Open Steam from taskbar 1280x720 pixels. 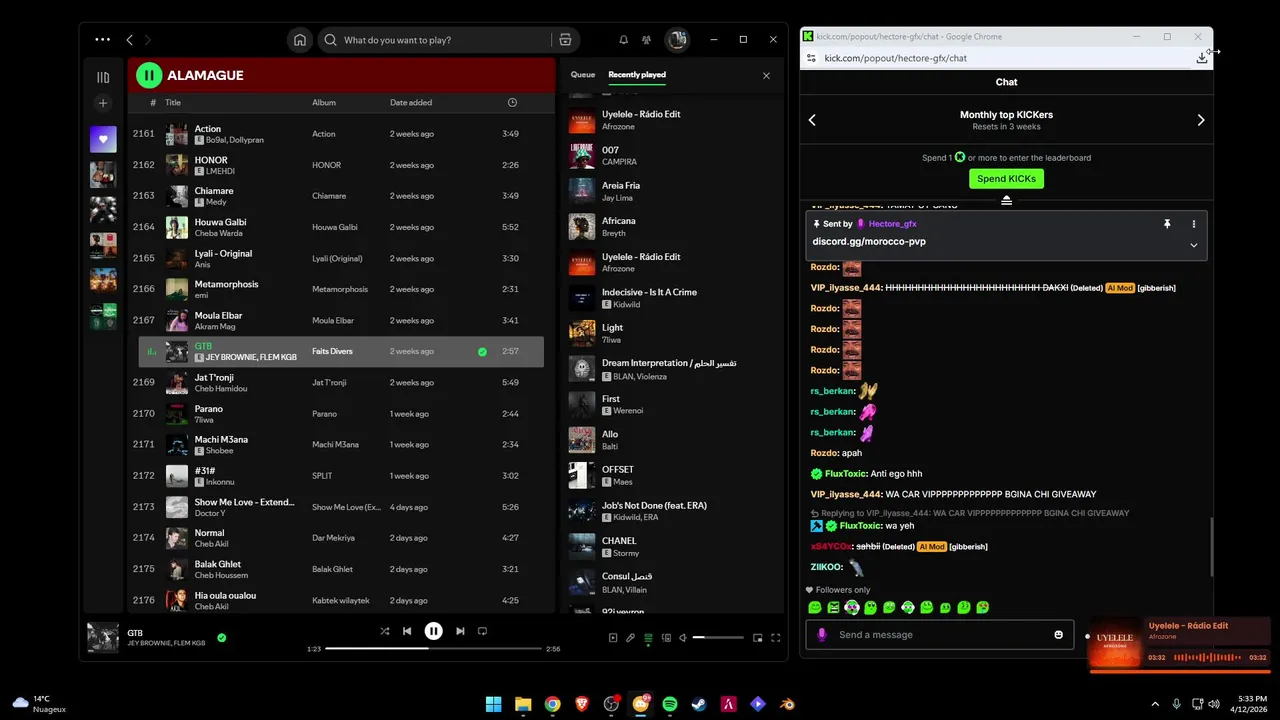click(x=699, y=704)
